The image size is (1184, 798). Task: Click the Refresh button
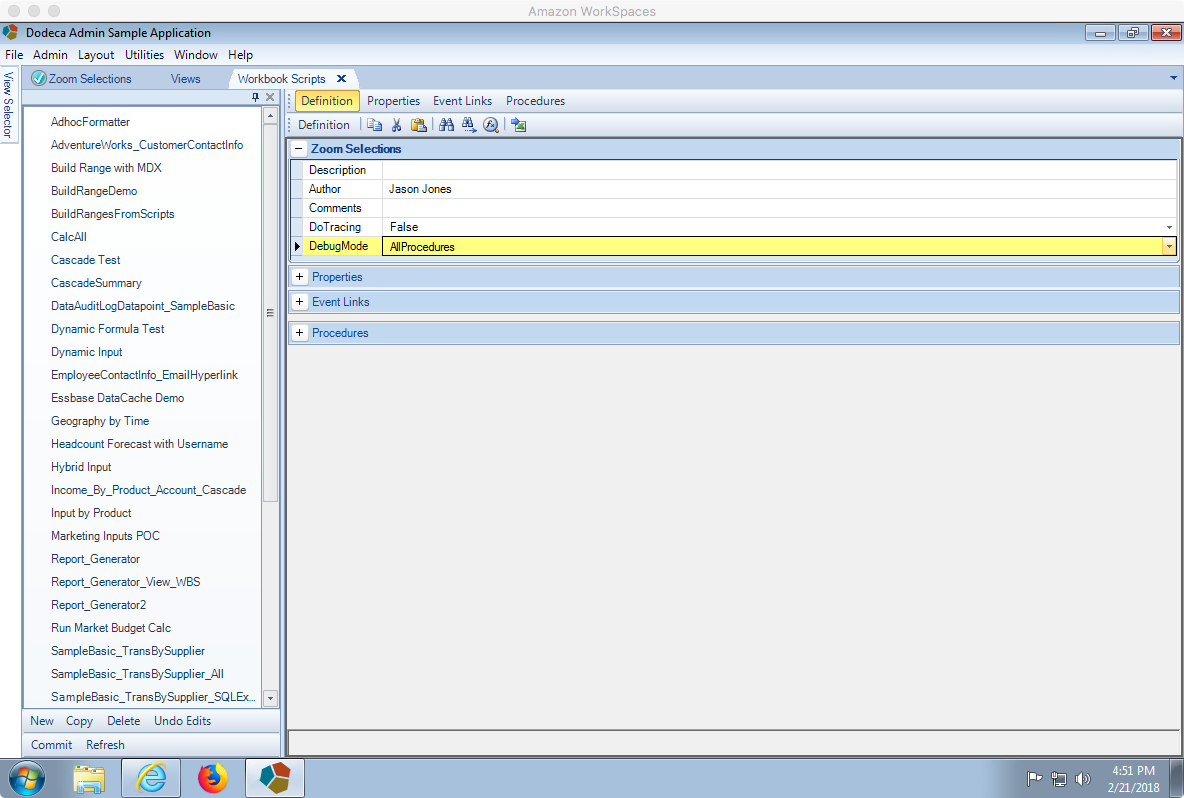[x=105, y=744]
